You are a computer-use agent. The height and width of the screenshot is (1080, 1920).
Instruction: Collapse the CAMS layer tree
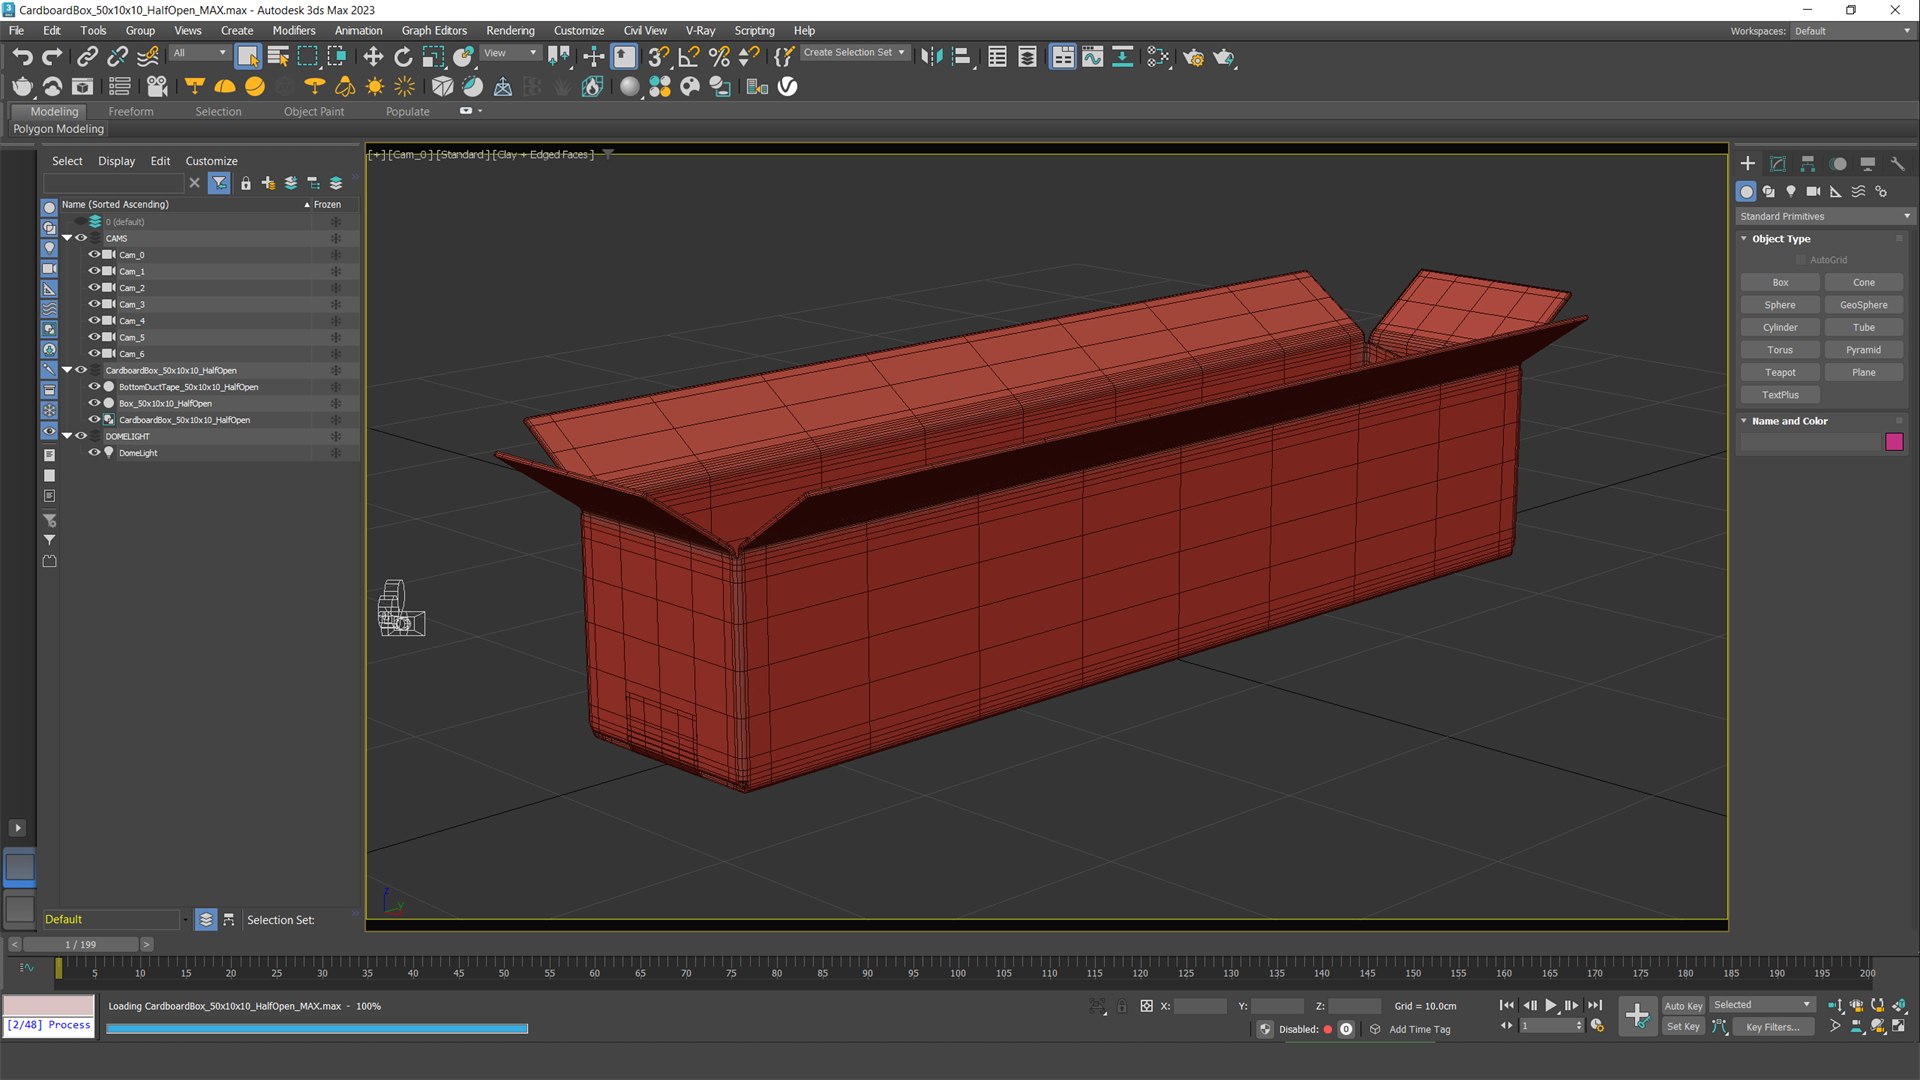click(67, 238)
